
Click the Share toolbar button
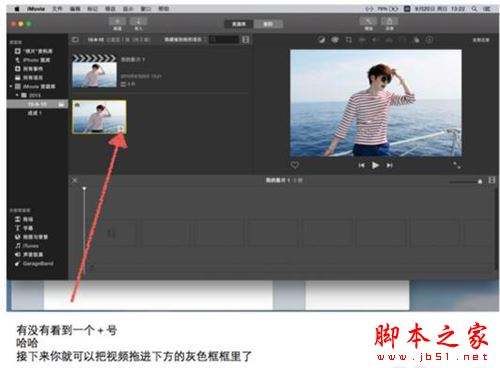point(389,22)
